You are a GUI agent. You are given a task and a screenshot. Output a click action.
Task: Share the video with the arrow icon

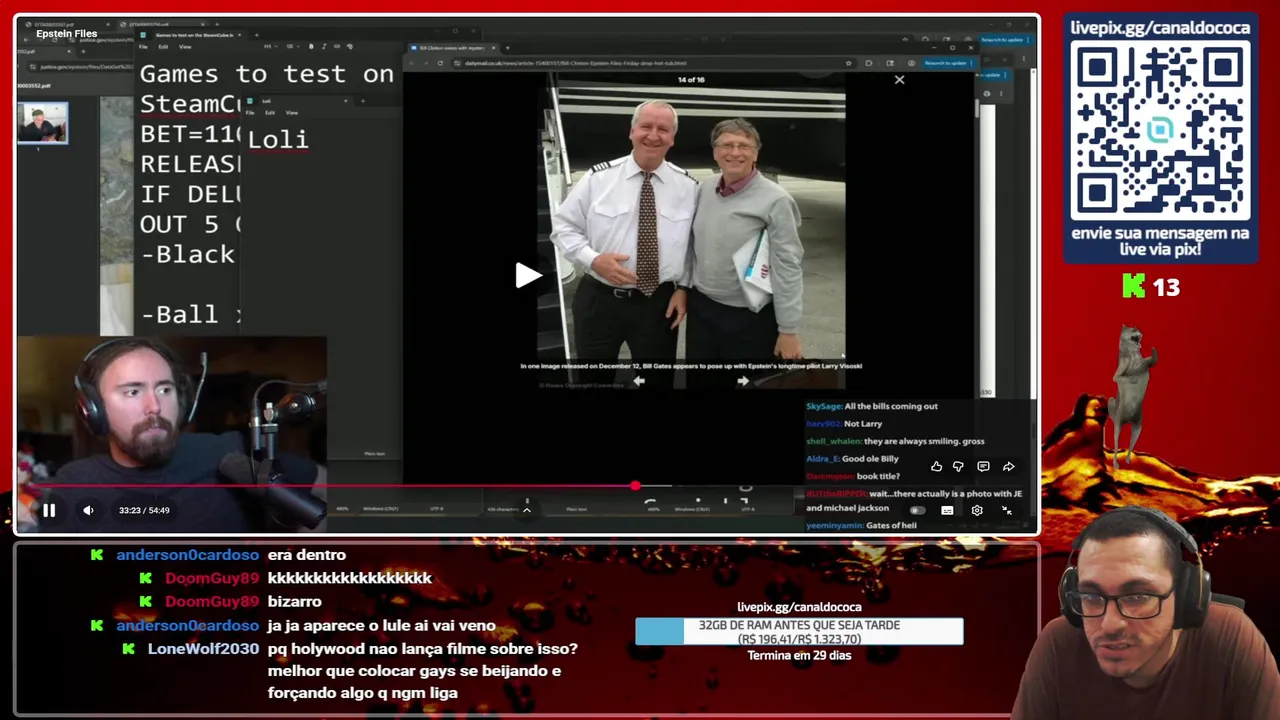[1008, 466]
